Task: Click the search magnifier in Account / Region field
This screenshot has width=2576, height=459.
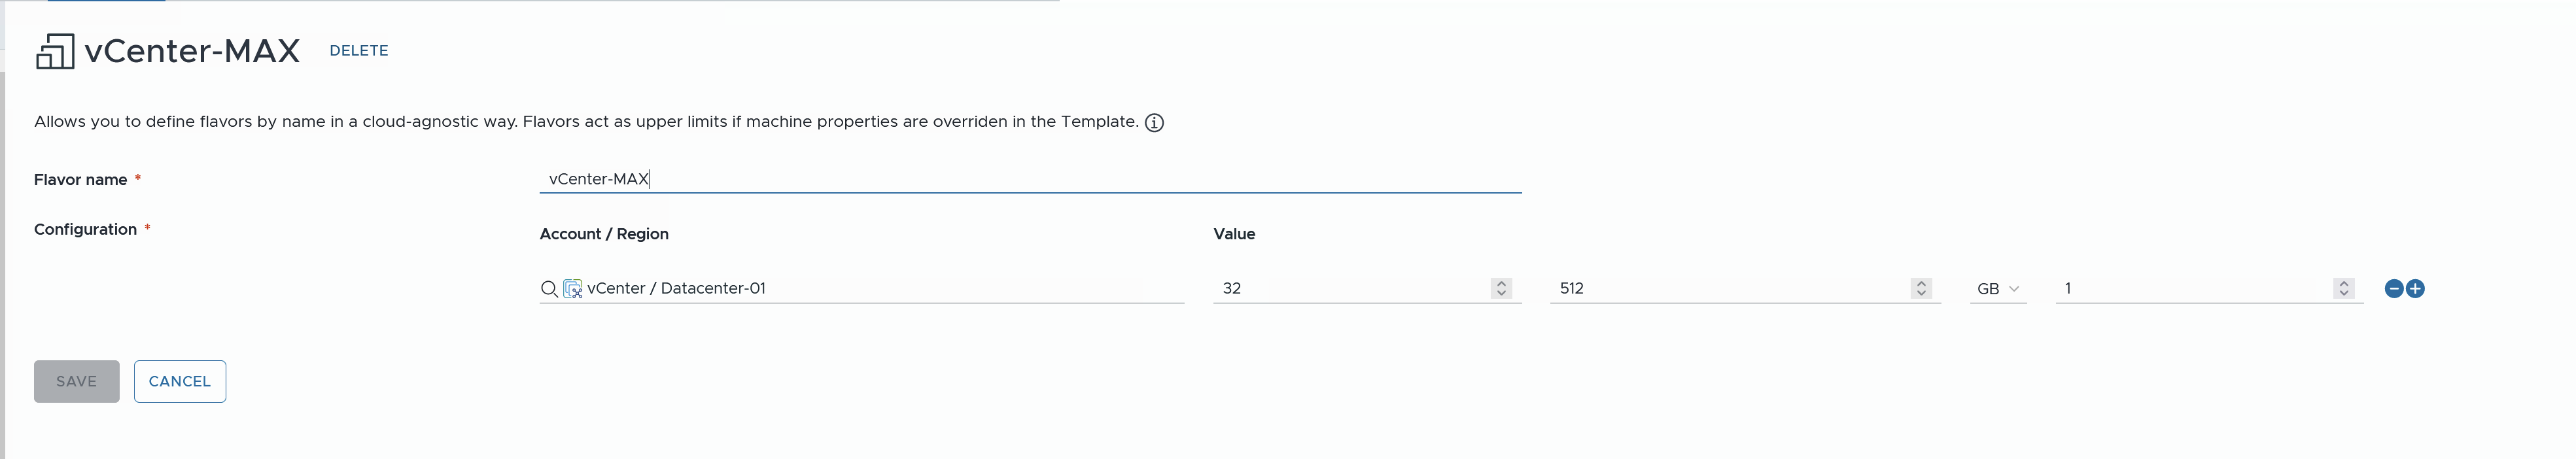Action: point(549,289)
